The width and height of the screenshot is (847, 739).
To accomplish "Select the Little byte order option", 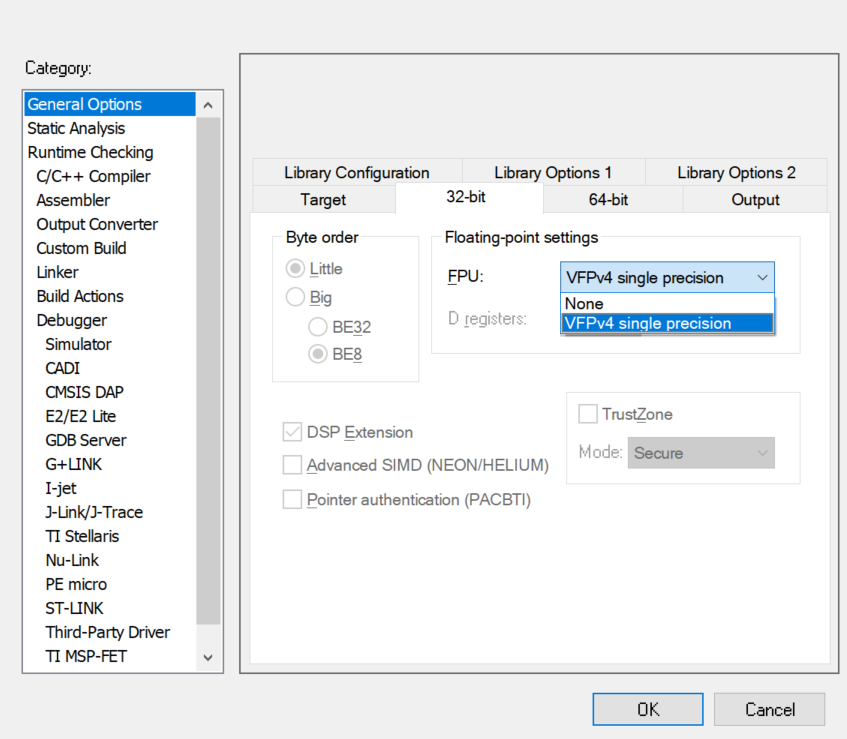I will point(296,268).
